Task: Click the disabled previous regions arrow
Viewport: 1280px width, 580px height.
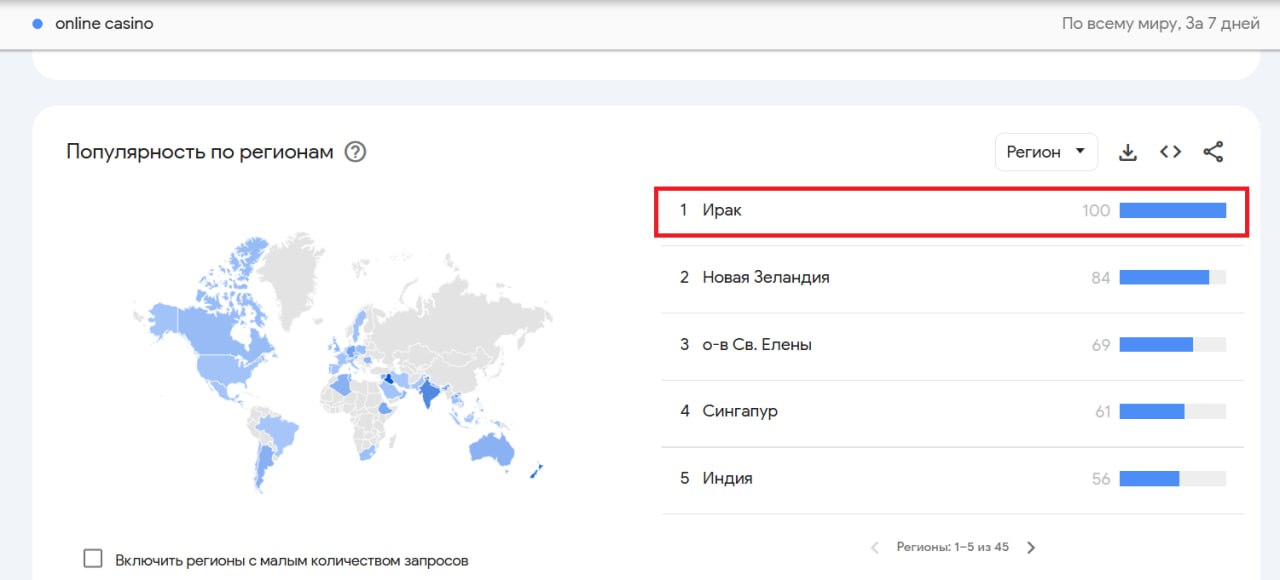Action: pos(874,547)
